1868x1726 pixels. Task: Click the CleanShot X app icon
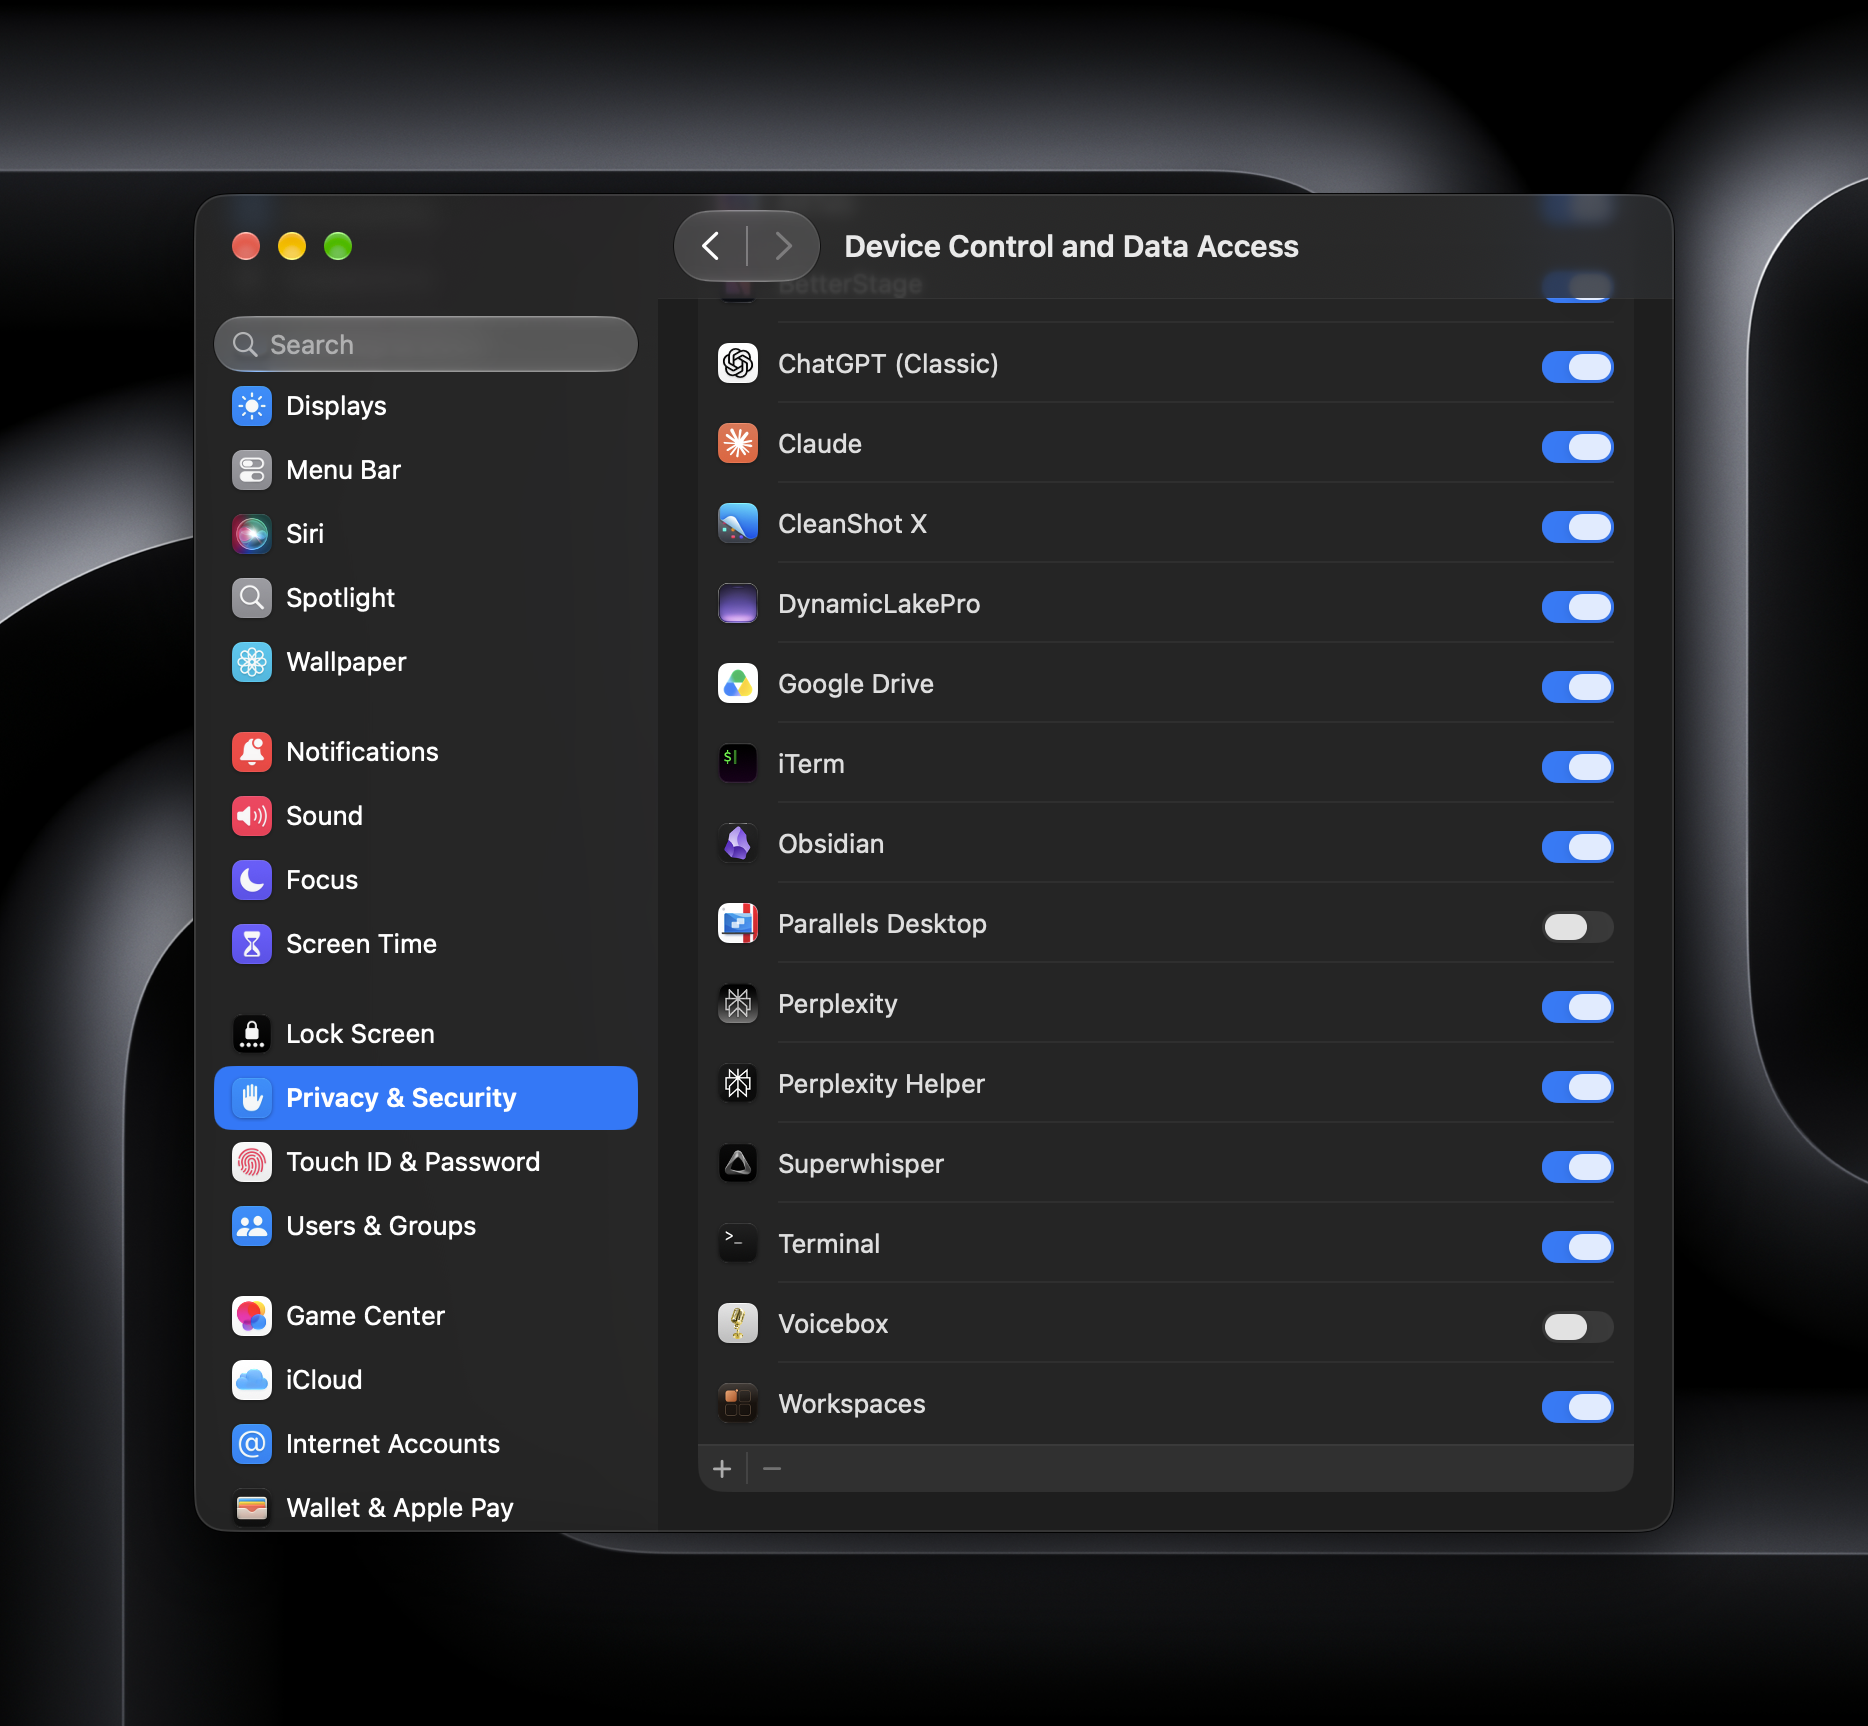(738, 523)
